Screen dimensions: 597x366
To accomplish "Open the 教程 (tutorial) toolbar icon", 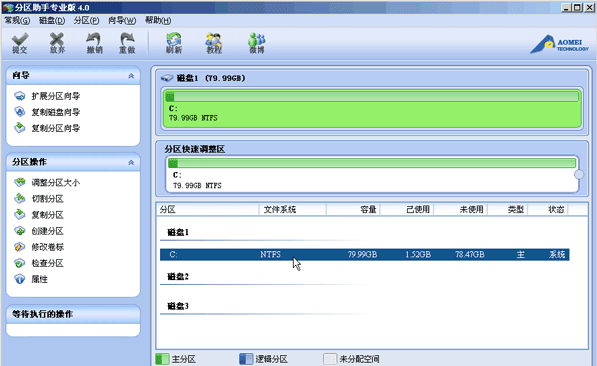I will (x=214, y=43).
